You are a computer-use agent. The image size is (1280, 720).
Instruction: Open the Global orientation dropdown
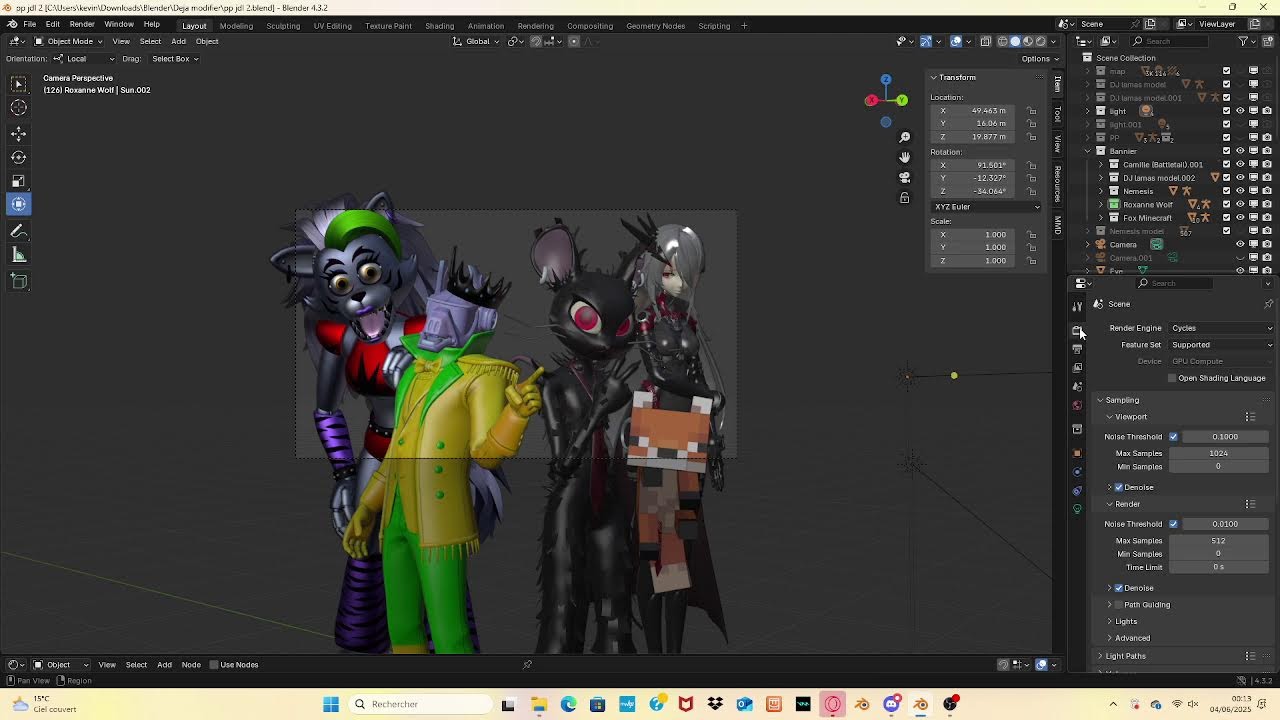(x=478, y=41)
